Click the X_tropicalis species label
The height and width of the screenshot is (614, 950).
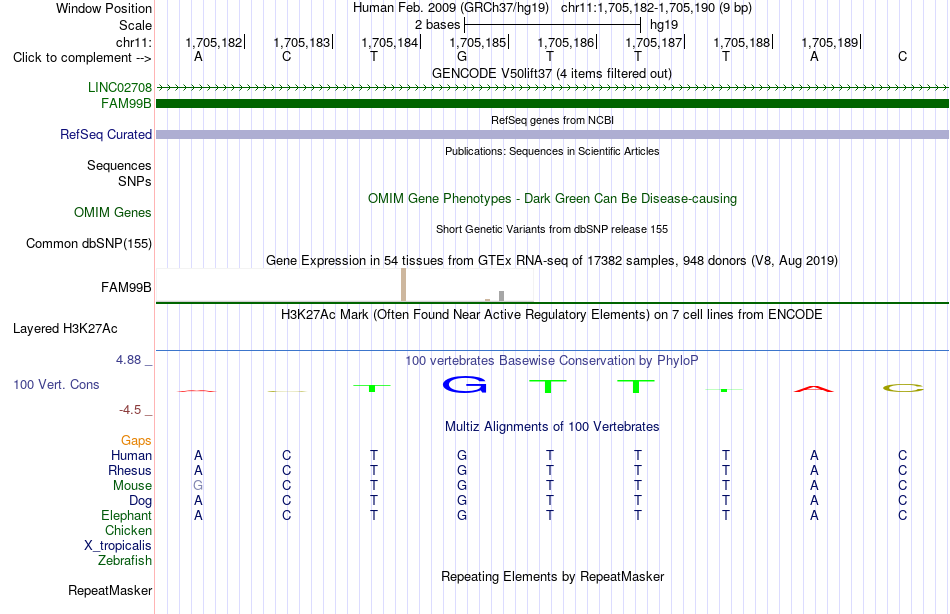point(118,546)
